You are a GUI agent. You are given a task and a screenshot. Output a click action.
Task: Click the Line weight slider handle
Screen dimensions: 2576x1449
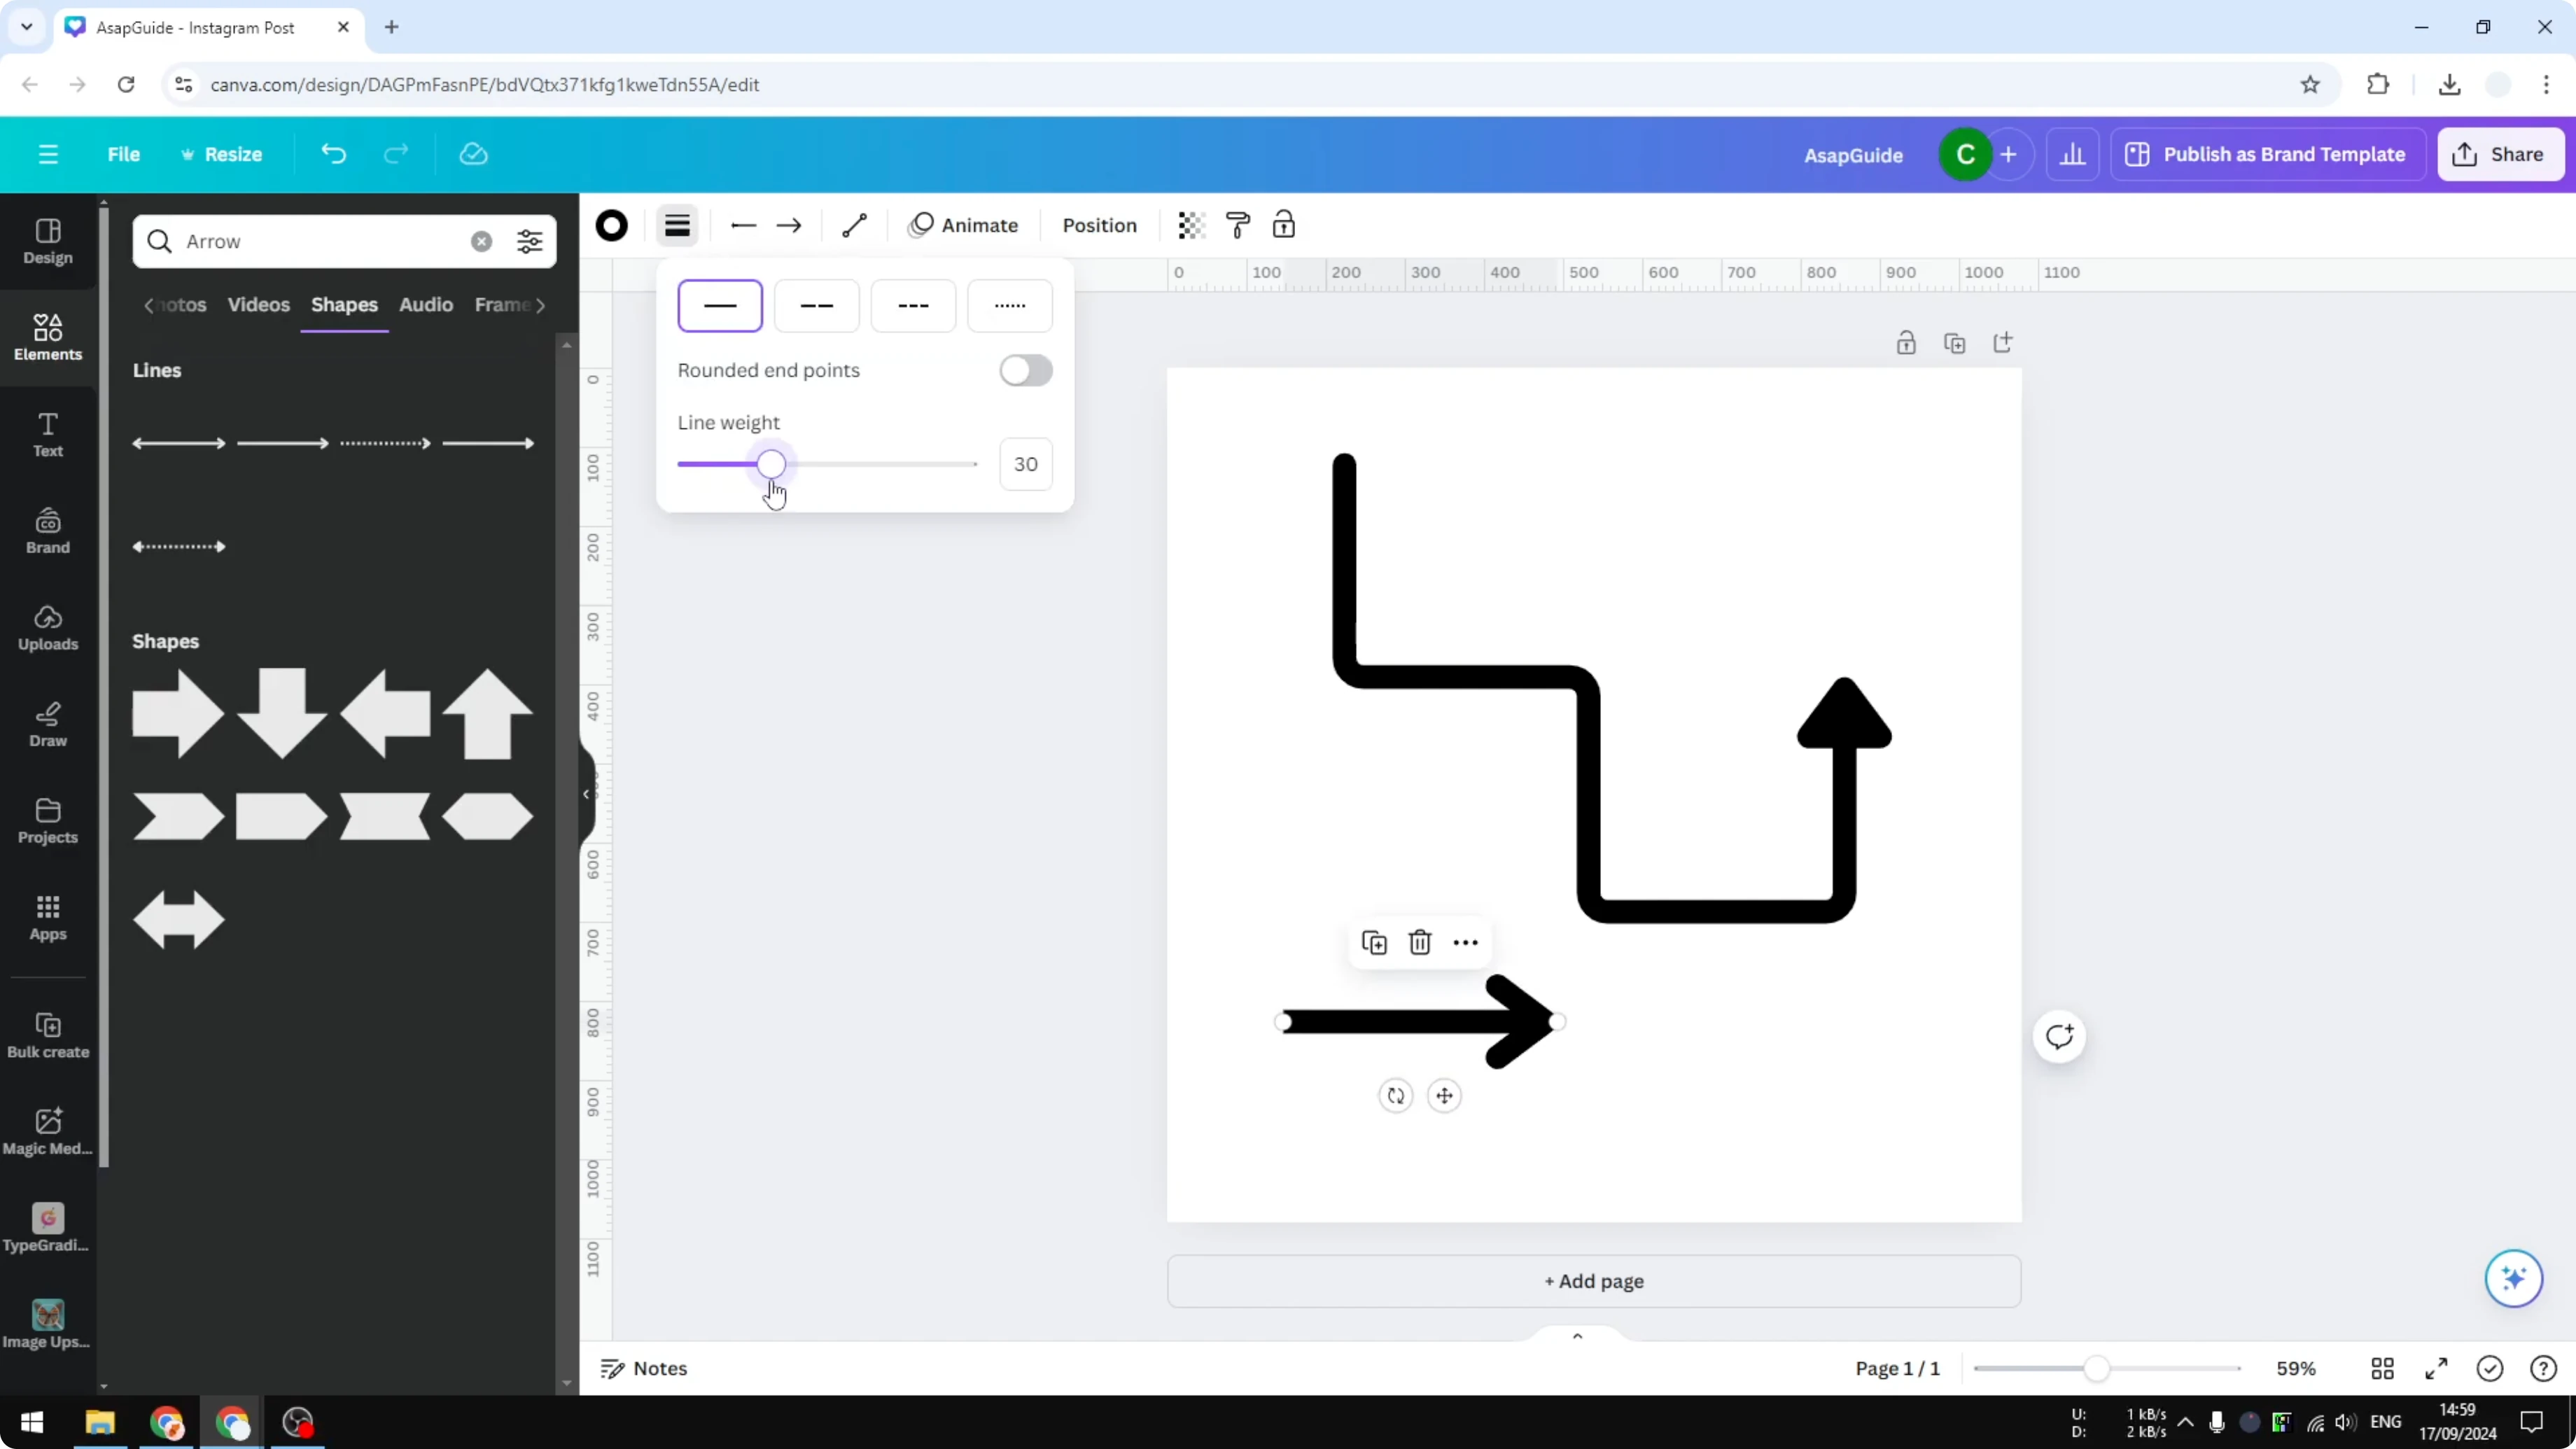click(771, 464)
